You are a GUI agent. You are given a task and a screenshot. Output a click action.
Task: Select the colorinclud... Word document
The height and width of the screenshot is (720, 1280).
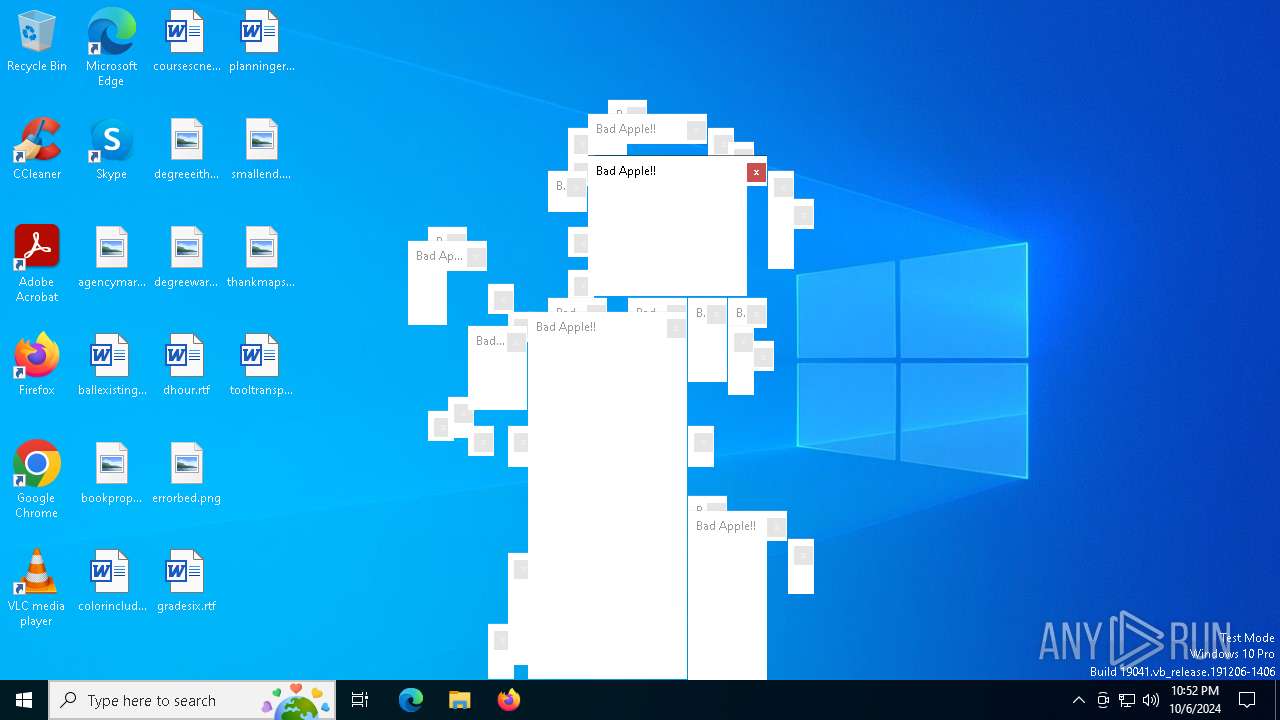(111, 581)
